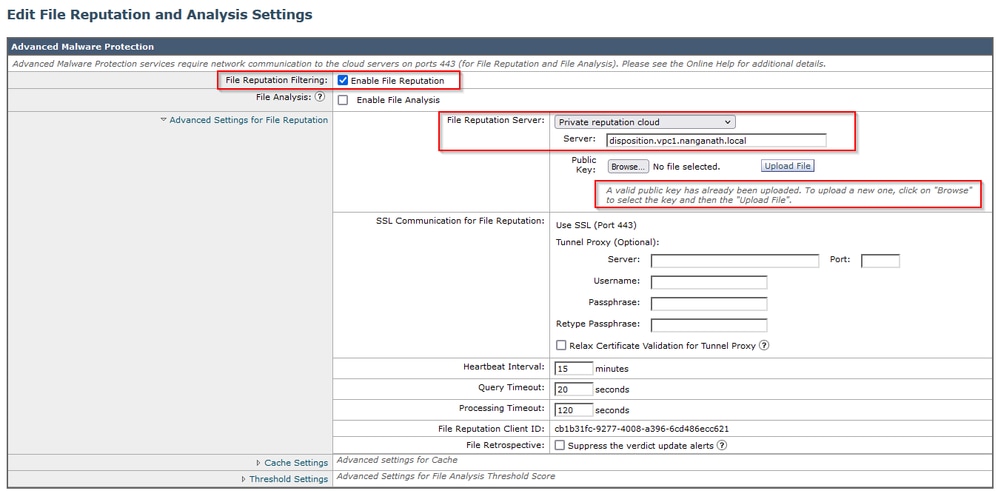Image resolution: width=998 pixels, height=491 pixels.
Task: Expand Threshold Settings section
Action: coord(285,479)
